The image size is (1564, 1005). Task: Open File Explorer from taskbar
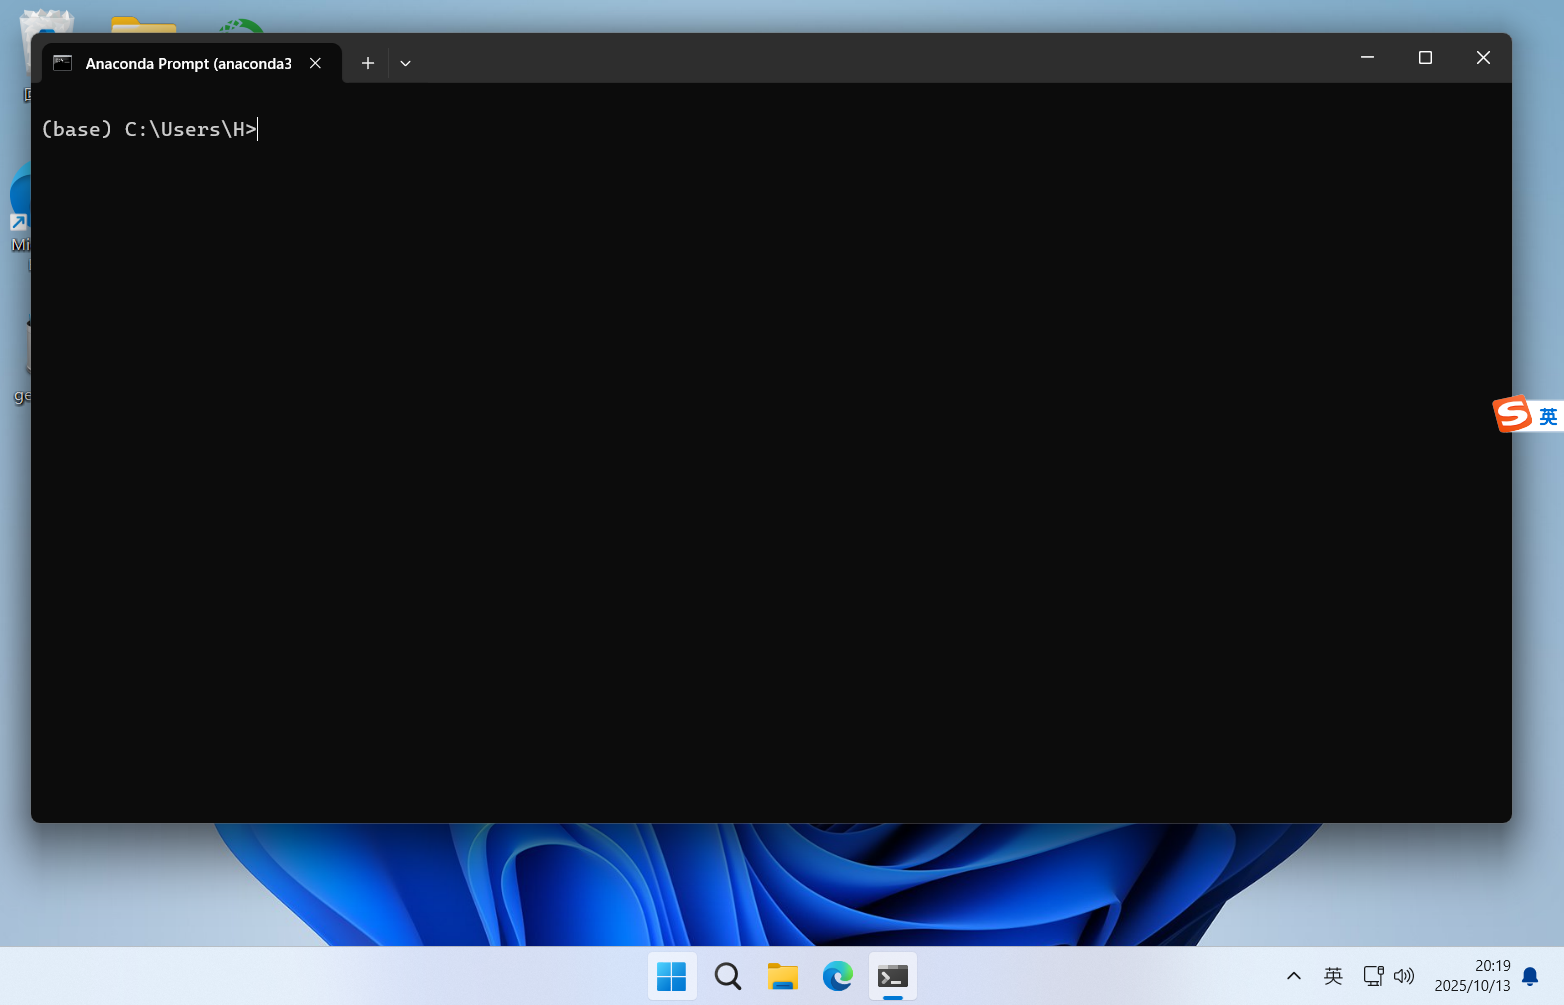[782, 976]
